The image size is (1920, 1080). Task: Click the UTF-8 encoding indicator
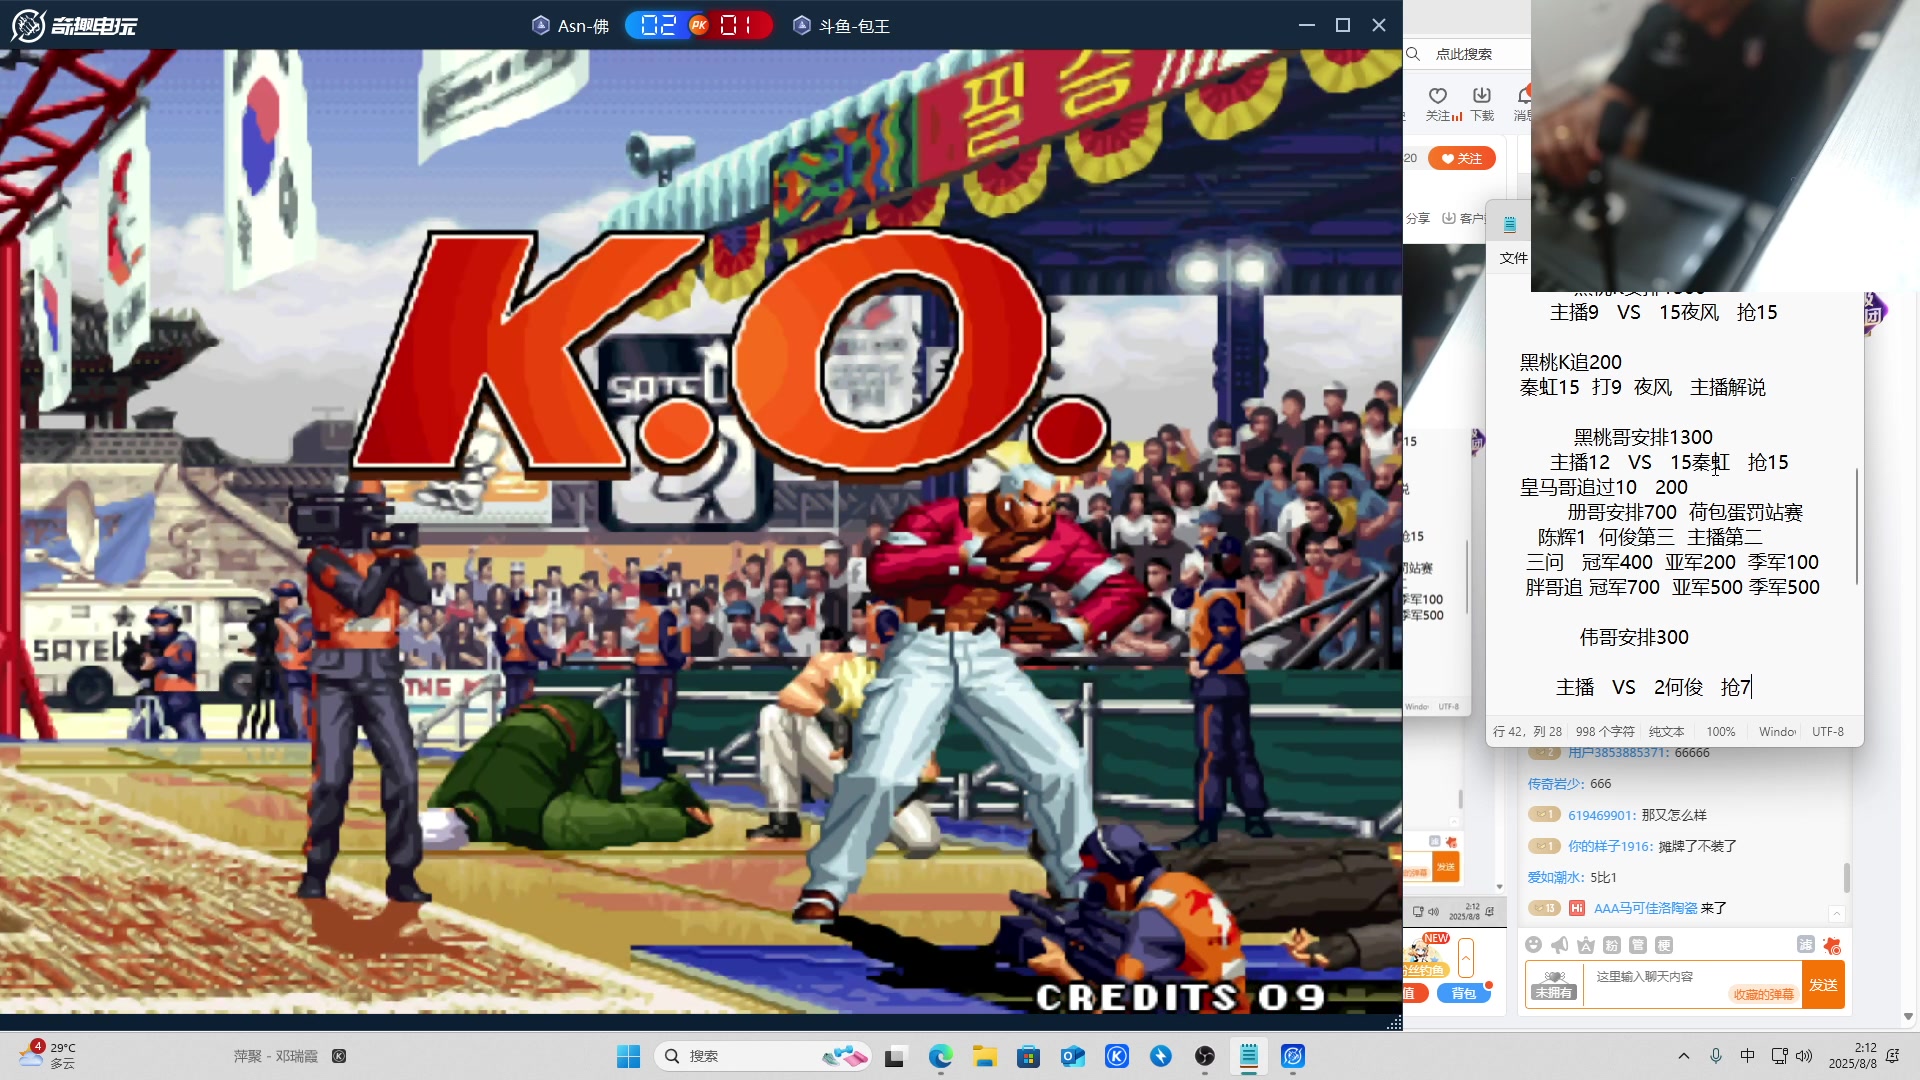pos(1828,732)
